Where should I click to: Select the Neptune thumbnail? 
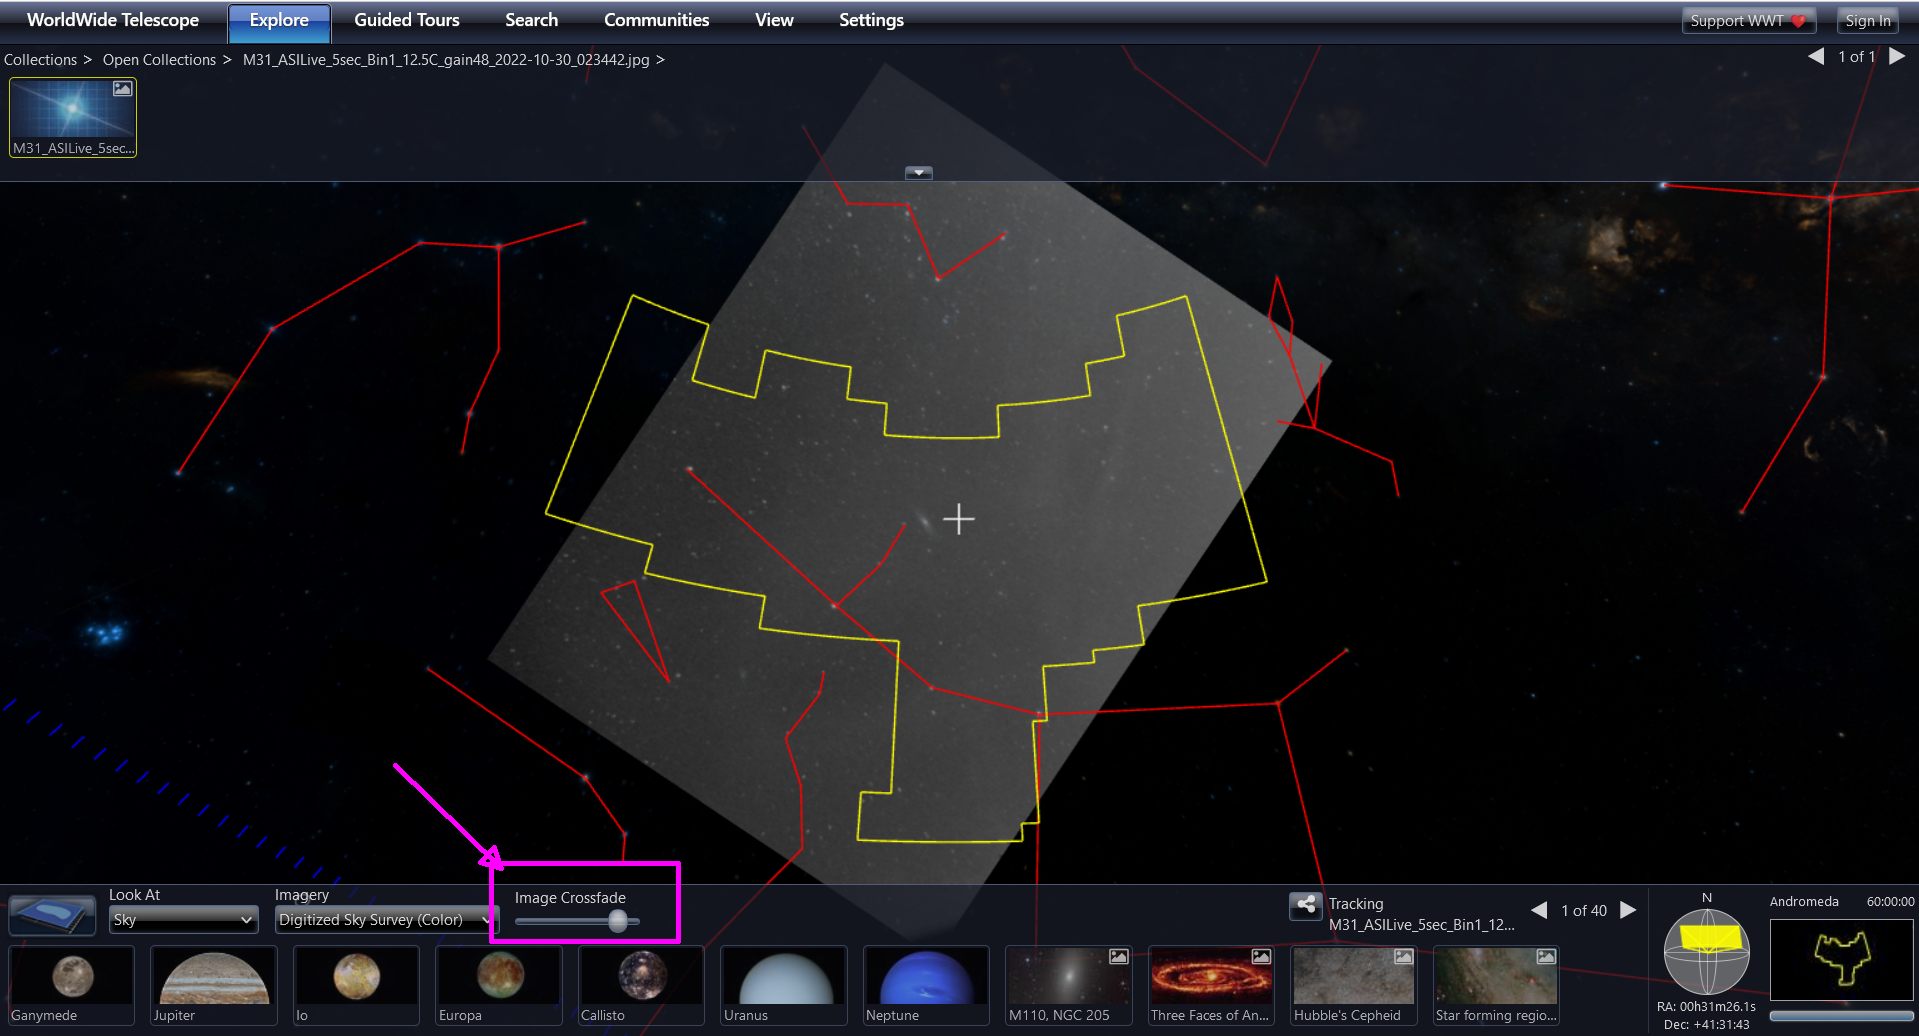pyautogui.click(x=926, y=985)
